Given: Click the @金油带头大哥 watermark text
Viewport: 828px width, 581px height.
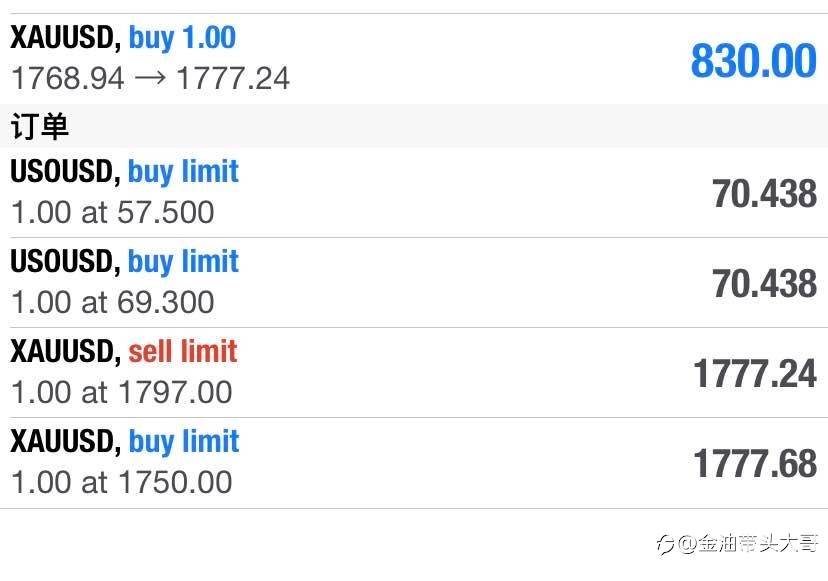Looking at the screenshot, I should pyautogui.click(x=748, y=543).
